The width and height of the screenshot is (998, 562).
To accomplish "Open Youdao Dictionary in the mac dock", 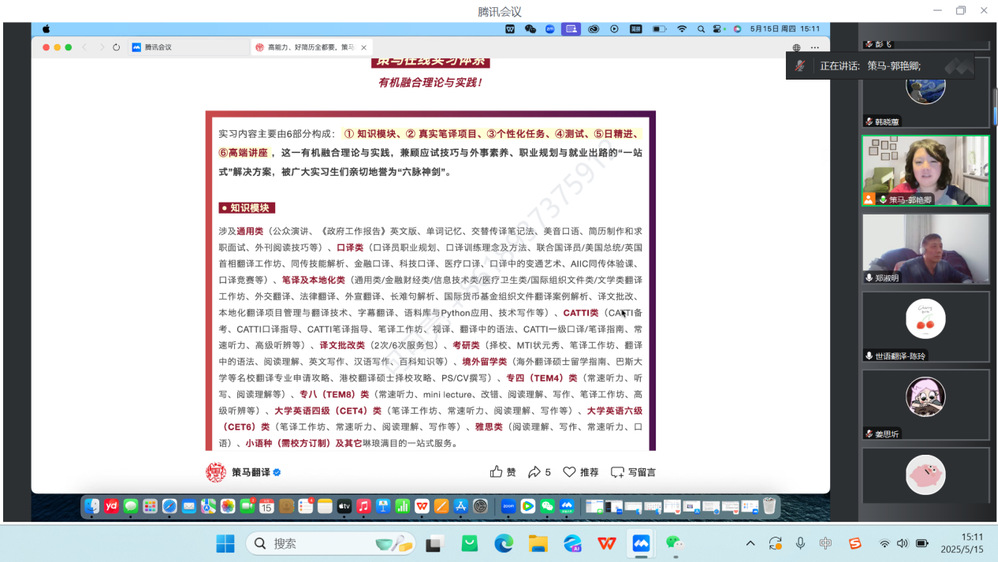I will tap(111, 506).
